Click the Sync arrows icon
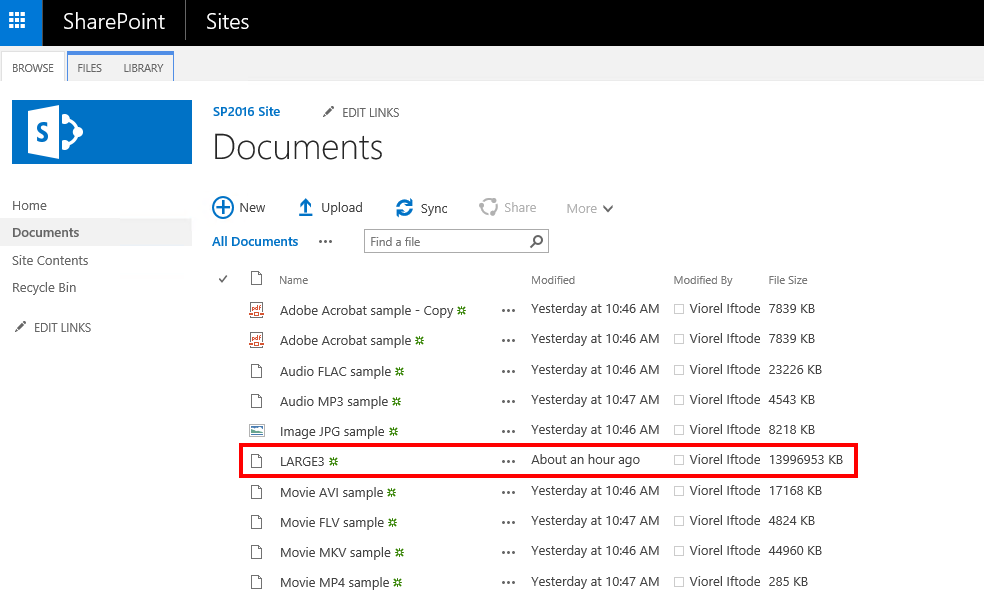 click(x=404, y=207)
